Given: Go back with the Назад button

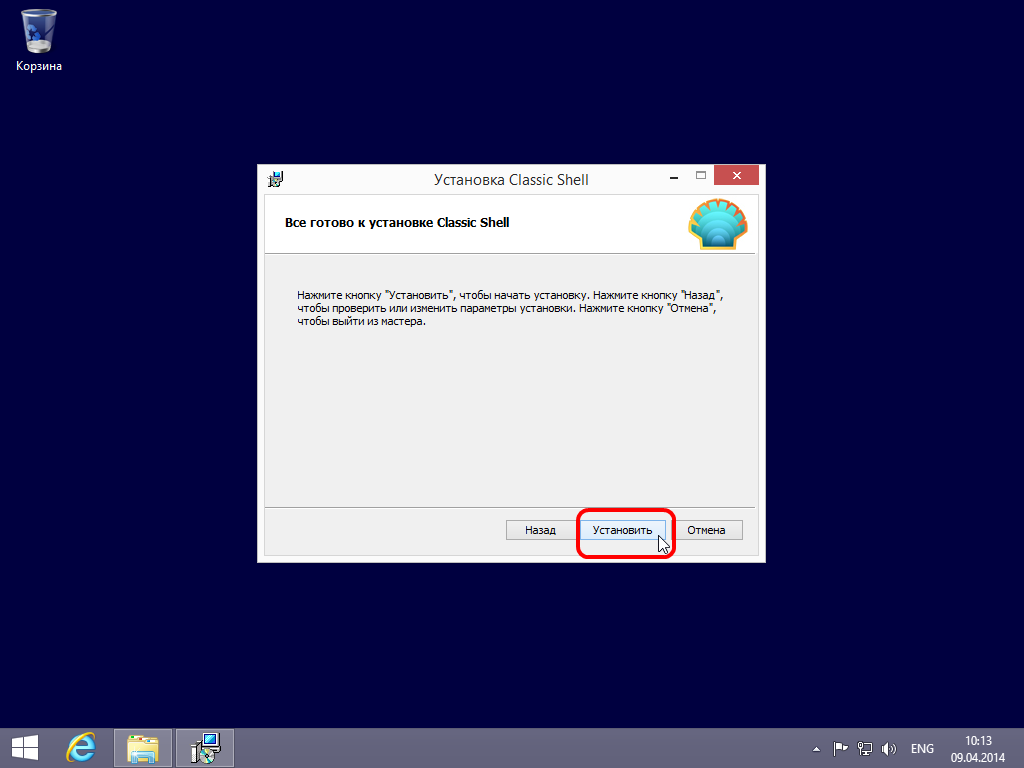Looking at the screenshot, I should 540,530.
